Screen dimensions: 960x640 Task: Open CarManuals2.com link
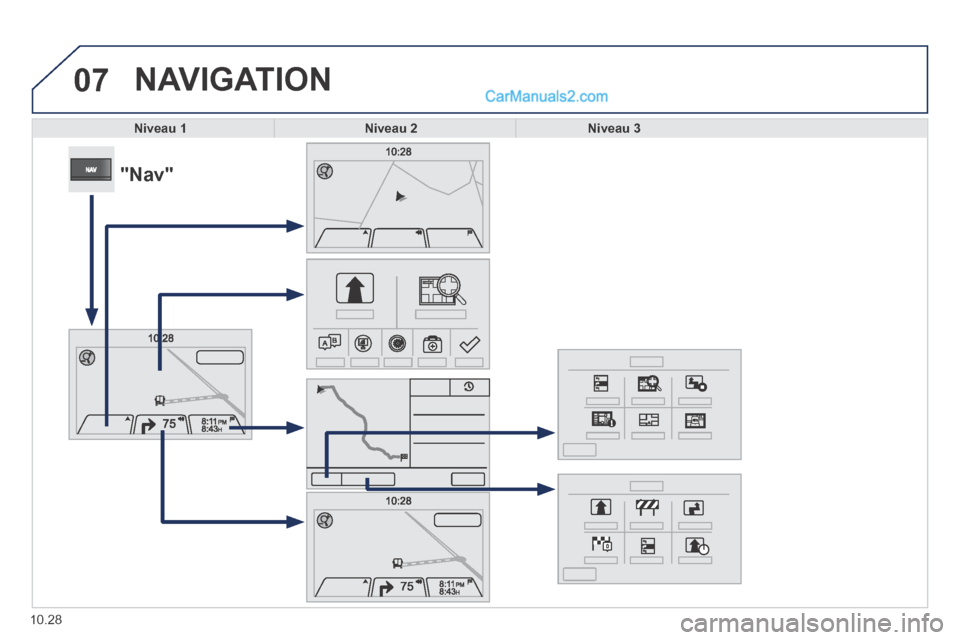tap(546, 96)
